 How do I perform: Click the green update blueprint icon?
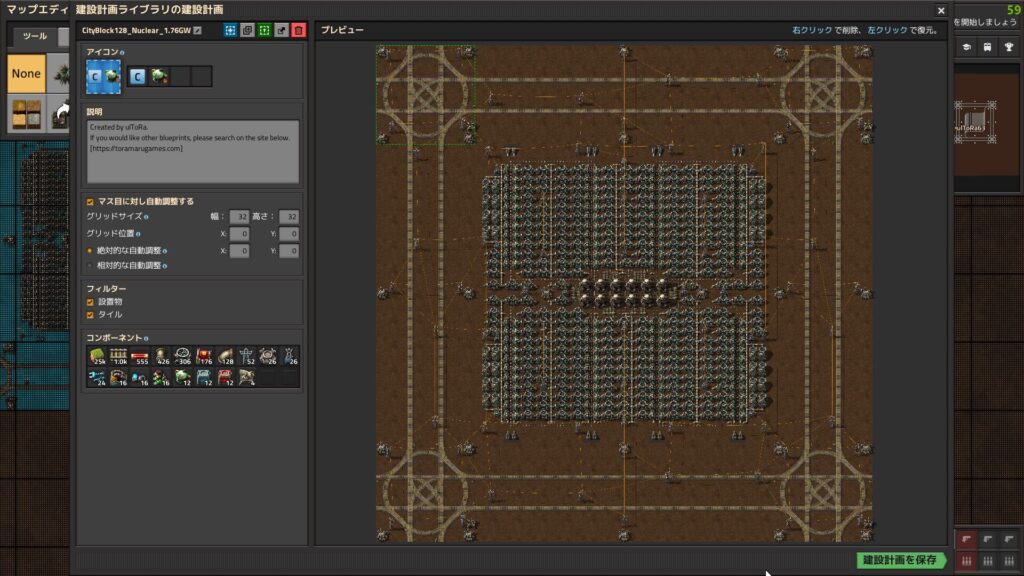click(x=264, y=30)
